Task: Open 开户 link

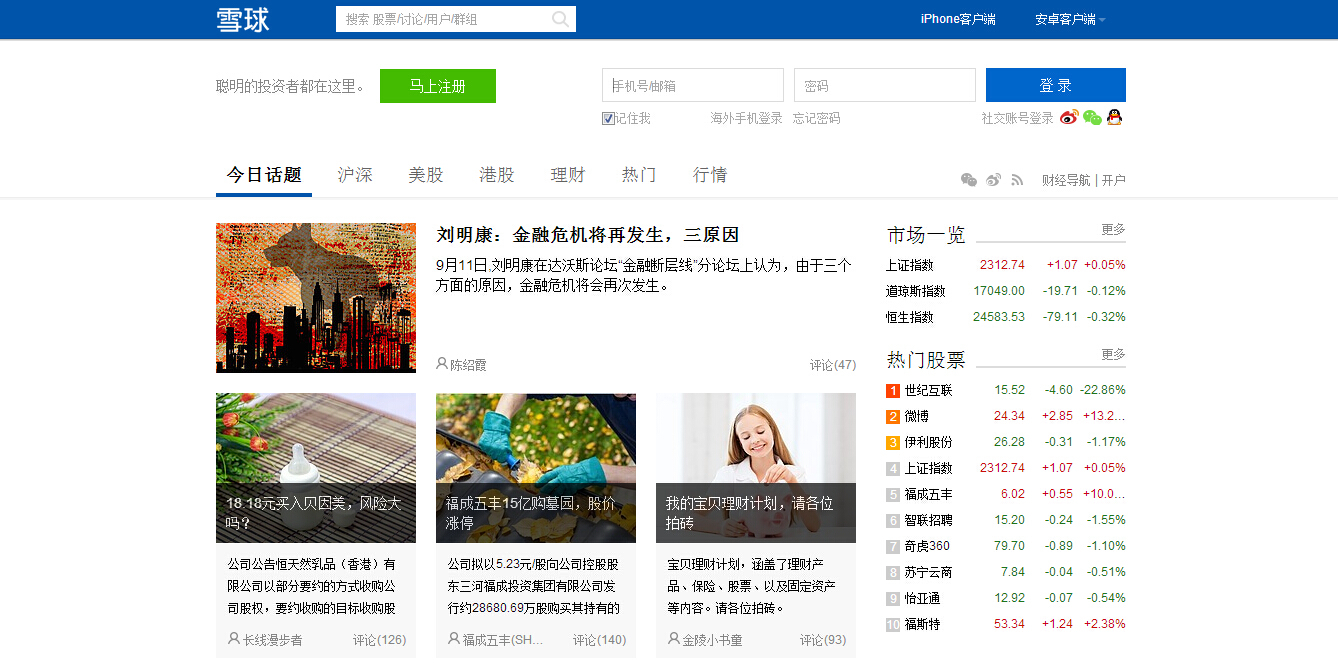Action: coord(1113,180)
